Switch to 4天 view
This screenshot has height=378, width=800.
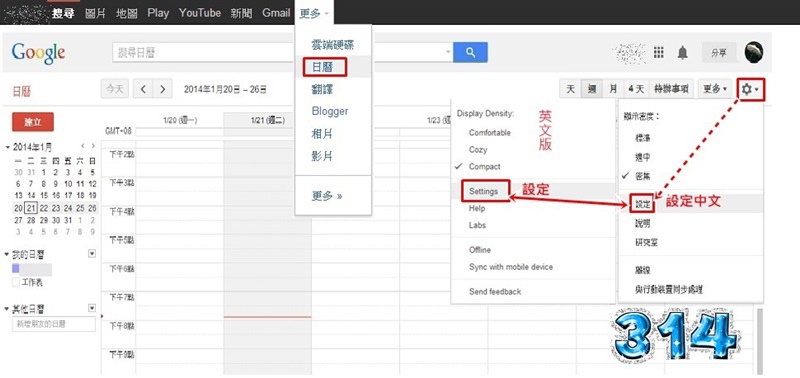[x=636, y=89]
